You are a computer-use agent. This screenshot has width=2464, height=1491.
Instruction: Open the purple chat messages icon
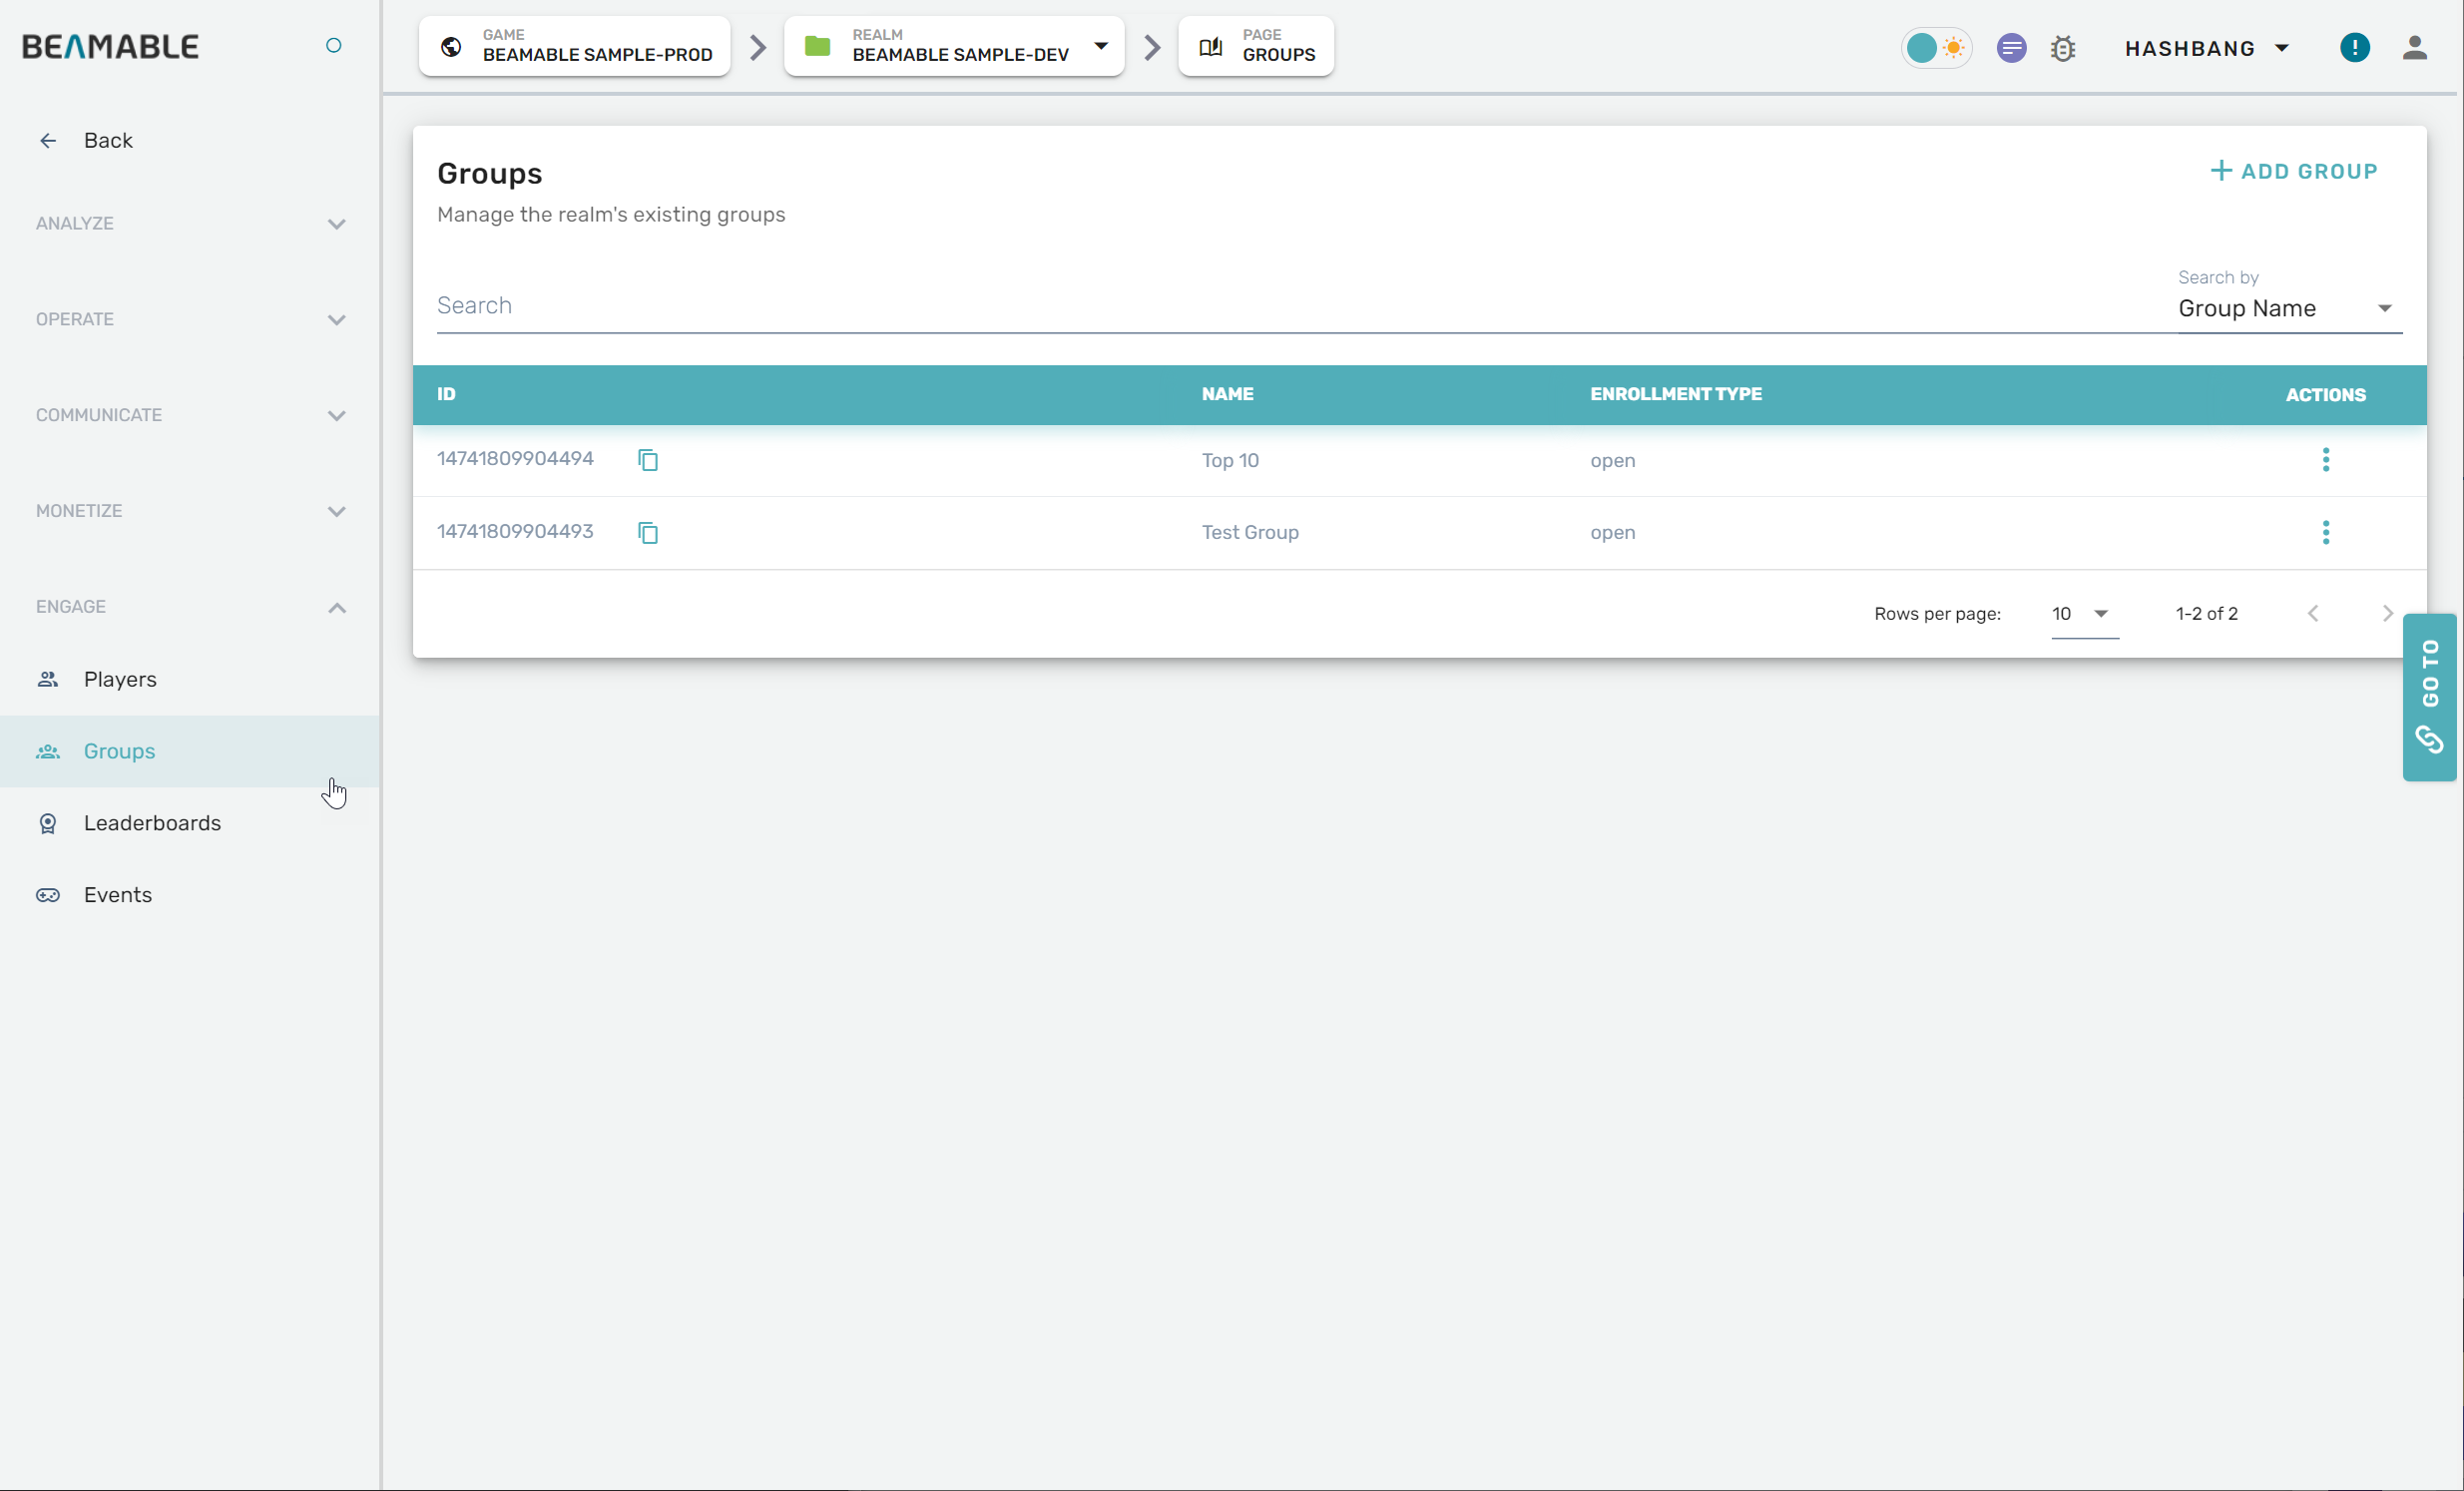[2011, 48]
